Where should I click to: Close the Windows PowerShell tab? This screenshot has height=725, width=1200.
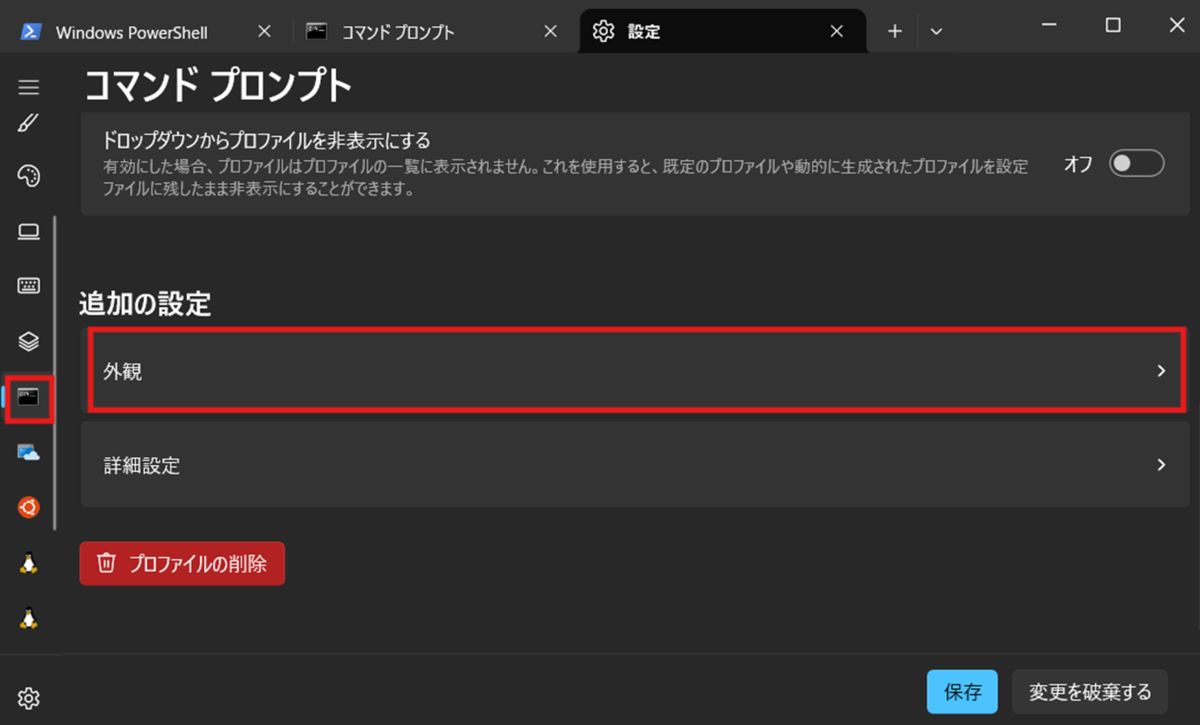(x=264, y=31)
